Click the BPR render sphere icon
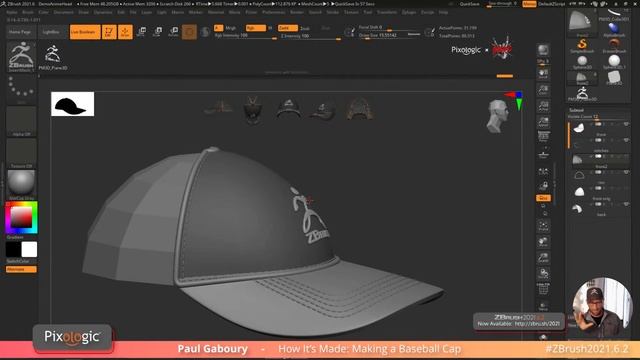The width and height of the screenshot is (640, 360). point(543,51)
